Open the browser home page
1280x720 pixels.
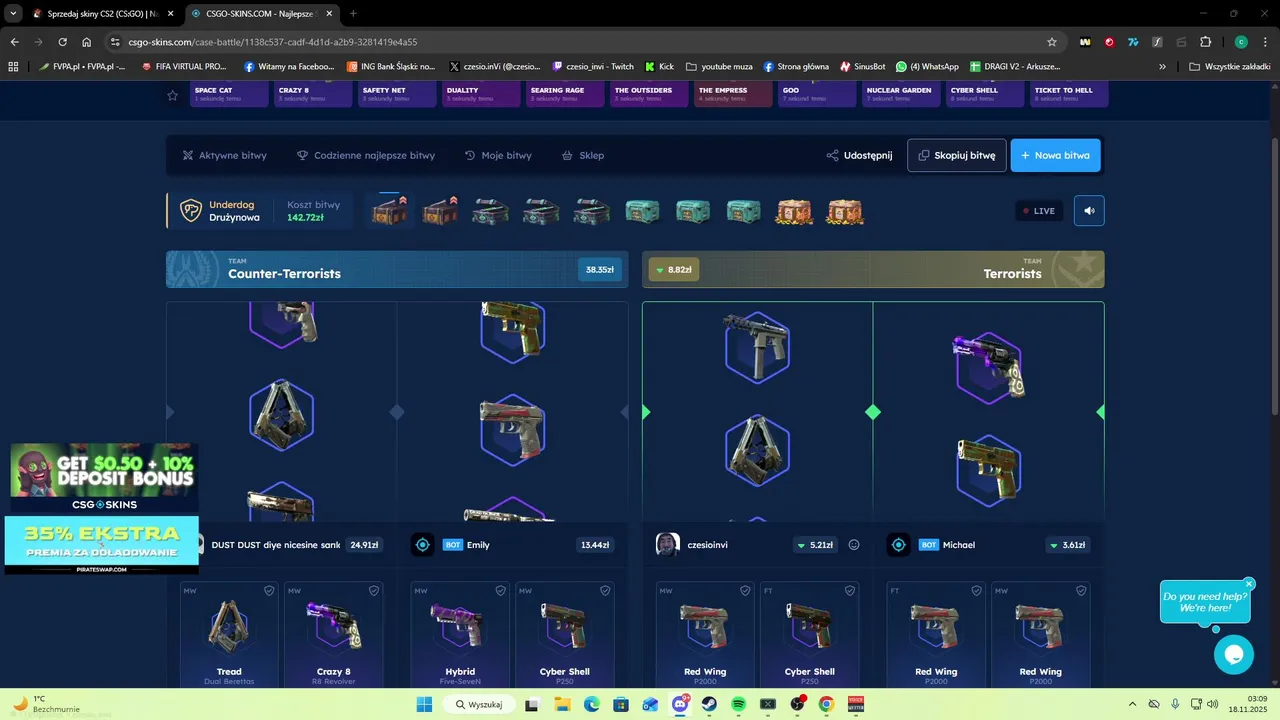87,42
